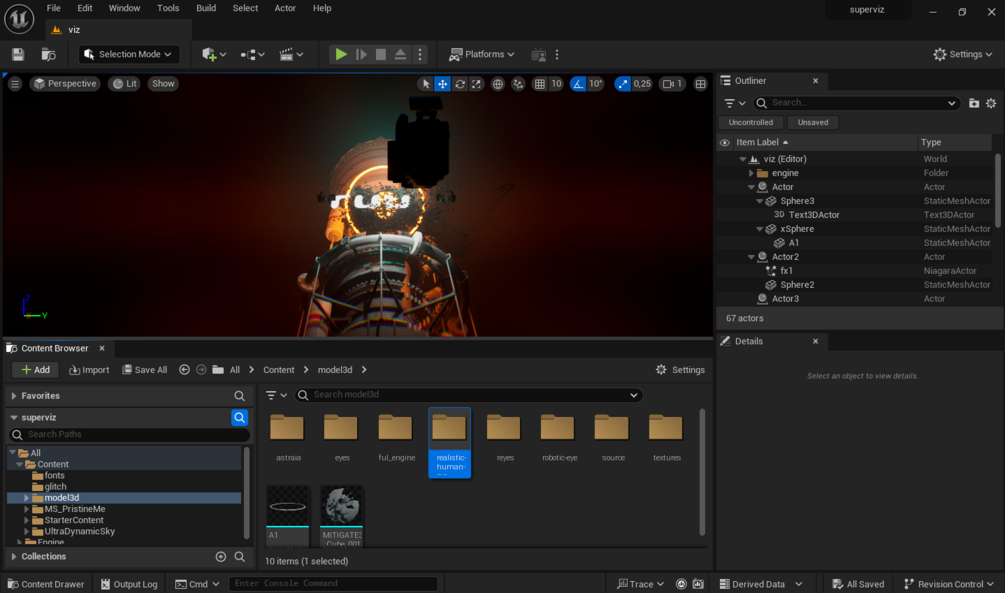Open the Tools menu

coord(168,8)
